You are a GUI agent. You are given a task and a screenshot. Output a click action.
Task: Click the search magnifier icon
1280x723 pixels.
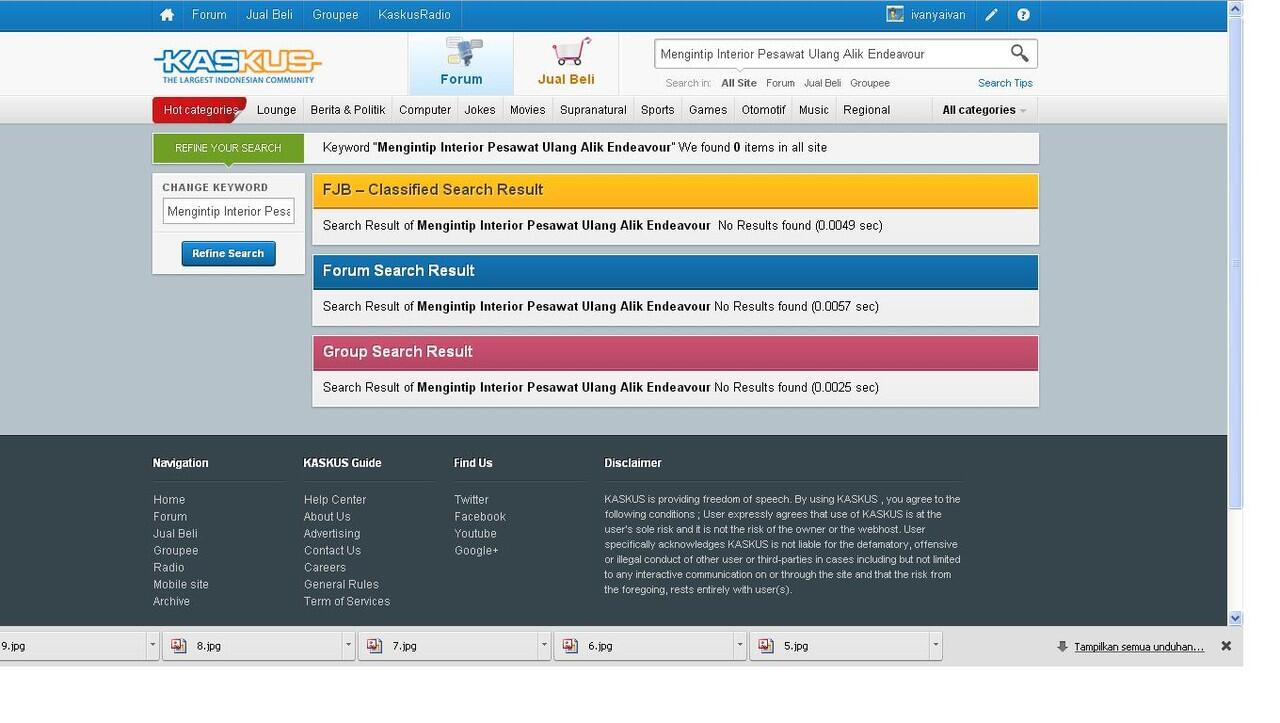(1019, 53)
